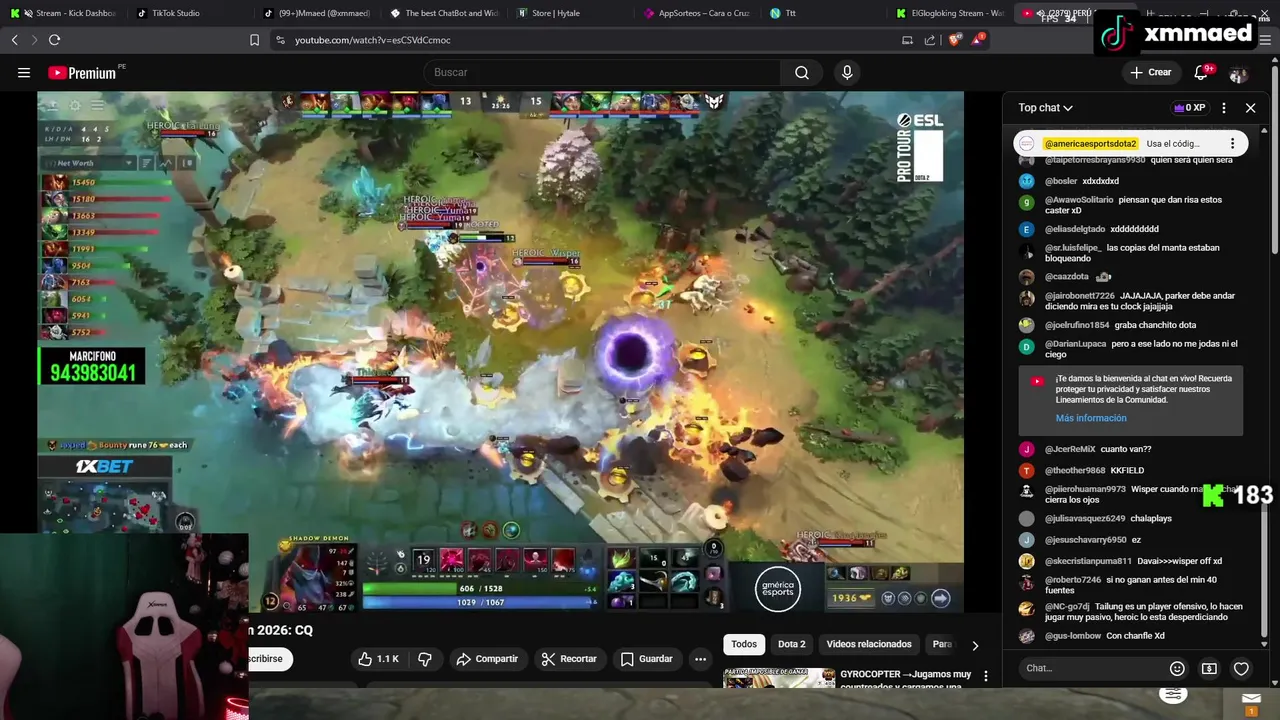The width and height of the screenshot is (1280, 720).
Task: Follow the Más información link
Action: point(1091,418)
